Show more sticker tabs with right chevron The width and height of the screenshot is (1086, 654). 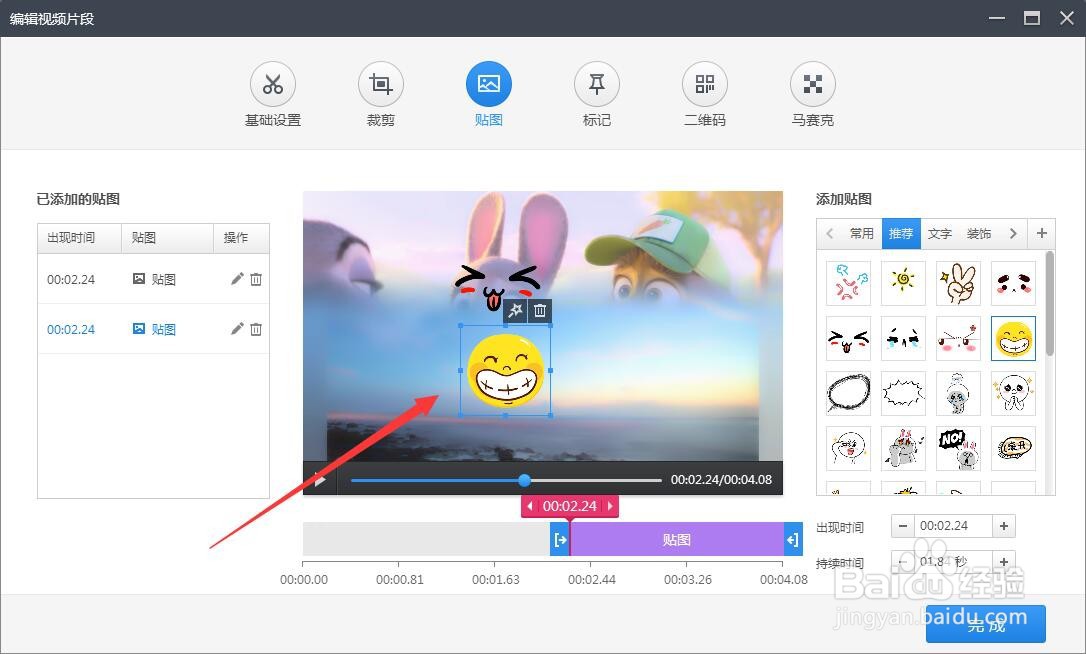pos(1013,233)
